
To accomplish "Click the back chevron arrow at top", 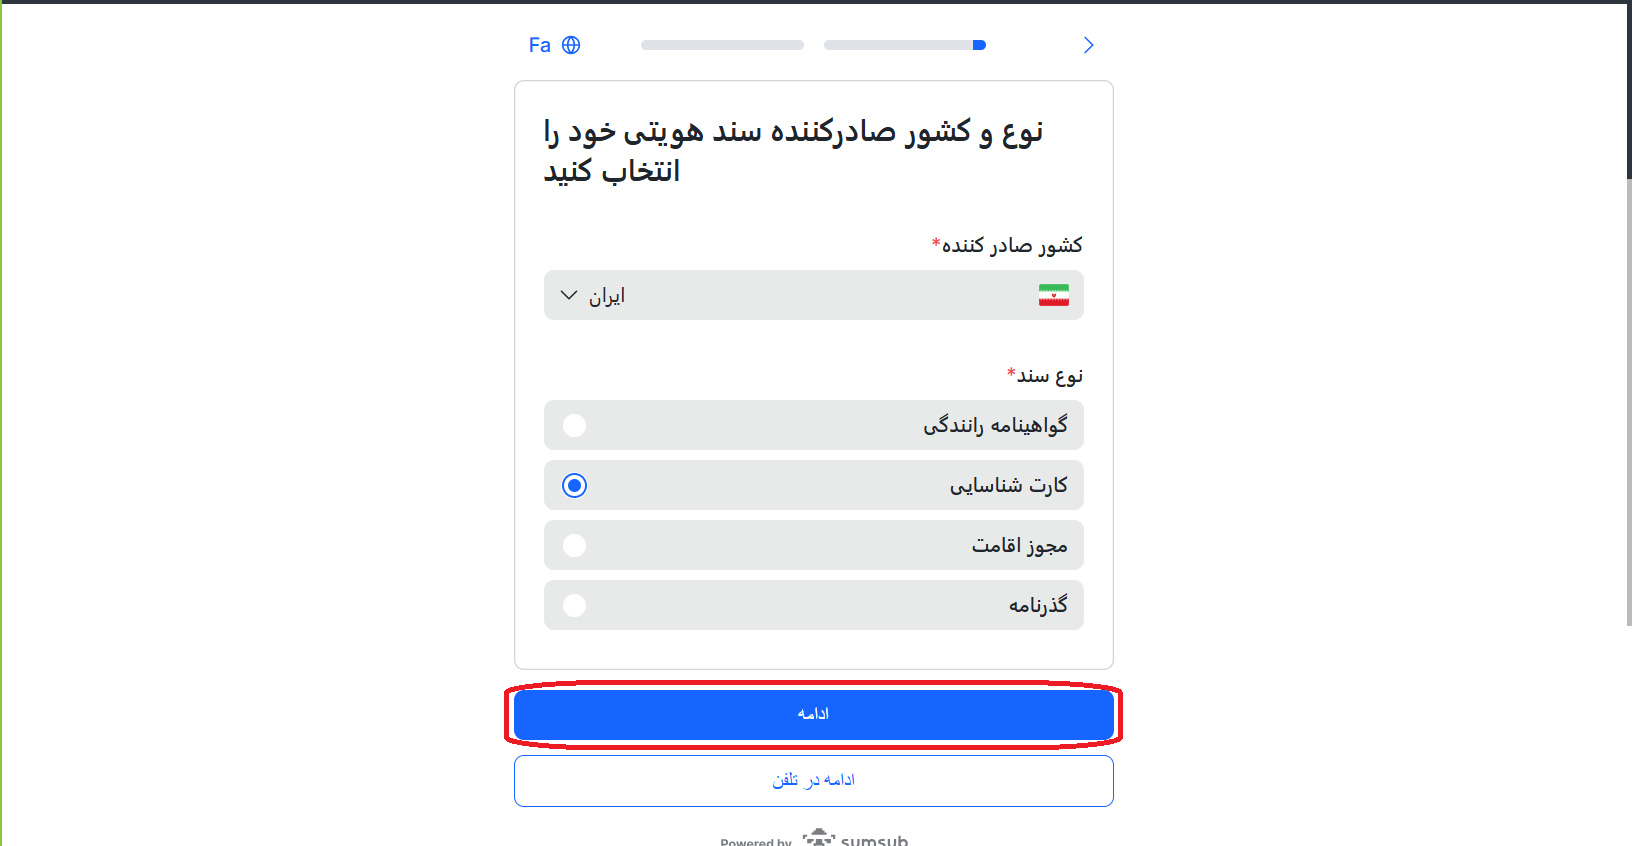I will (1088, 45).
